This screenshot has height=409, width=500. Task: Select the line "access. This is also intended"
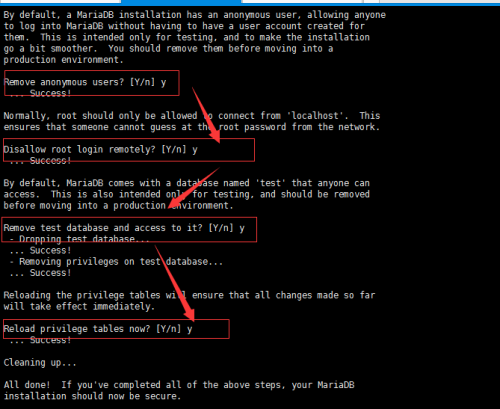tap(187, 194)
